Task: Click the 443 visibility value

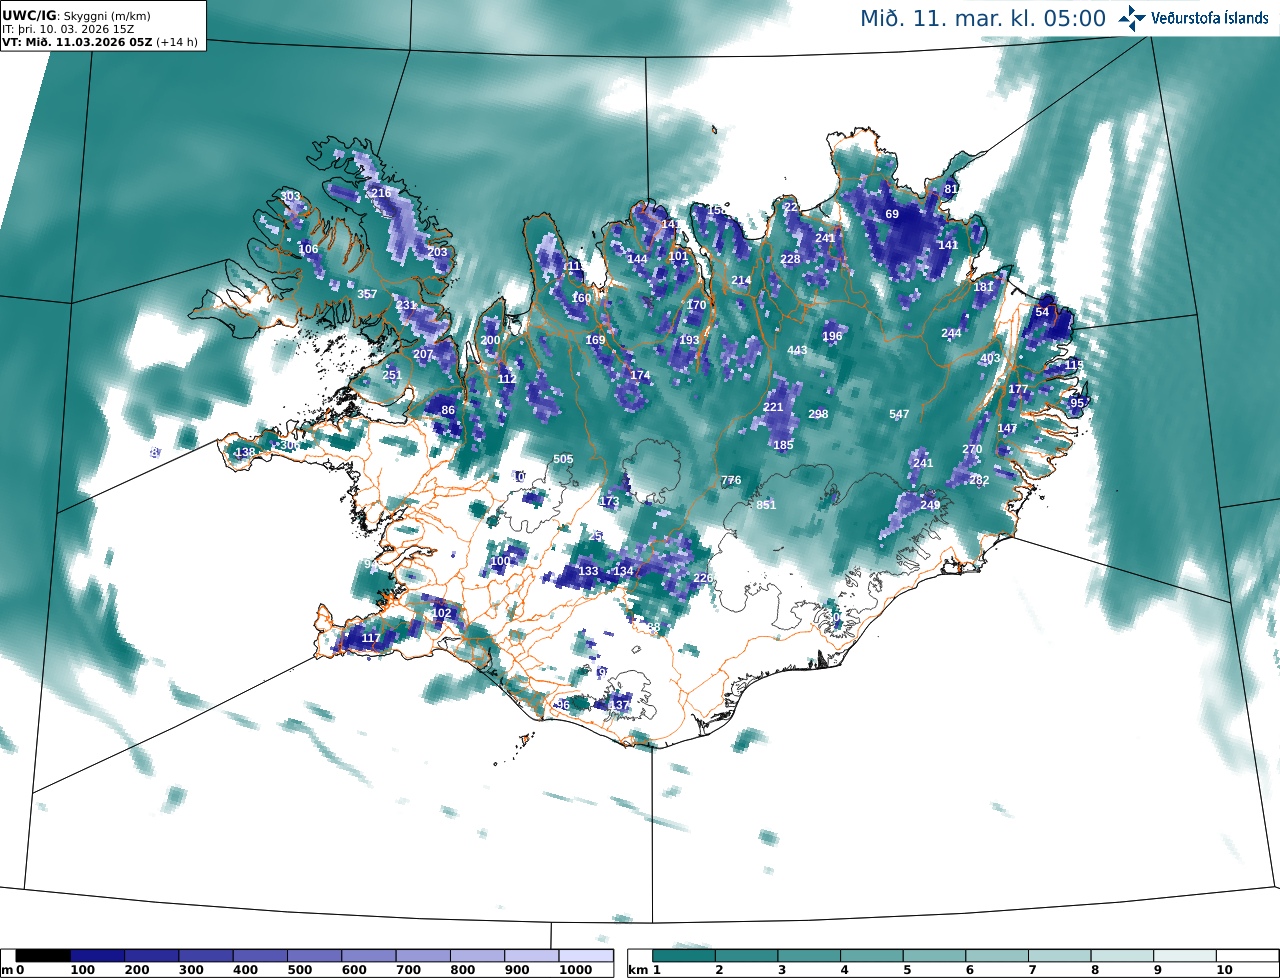Action: point(797,350)
